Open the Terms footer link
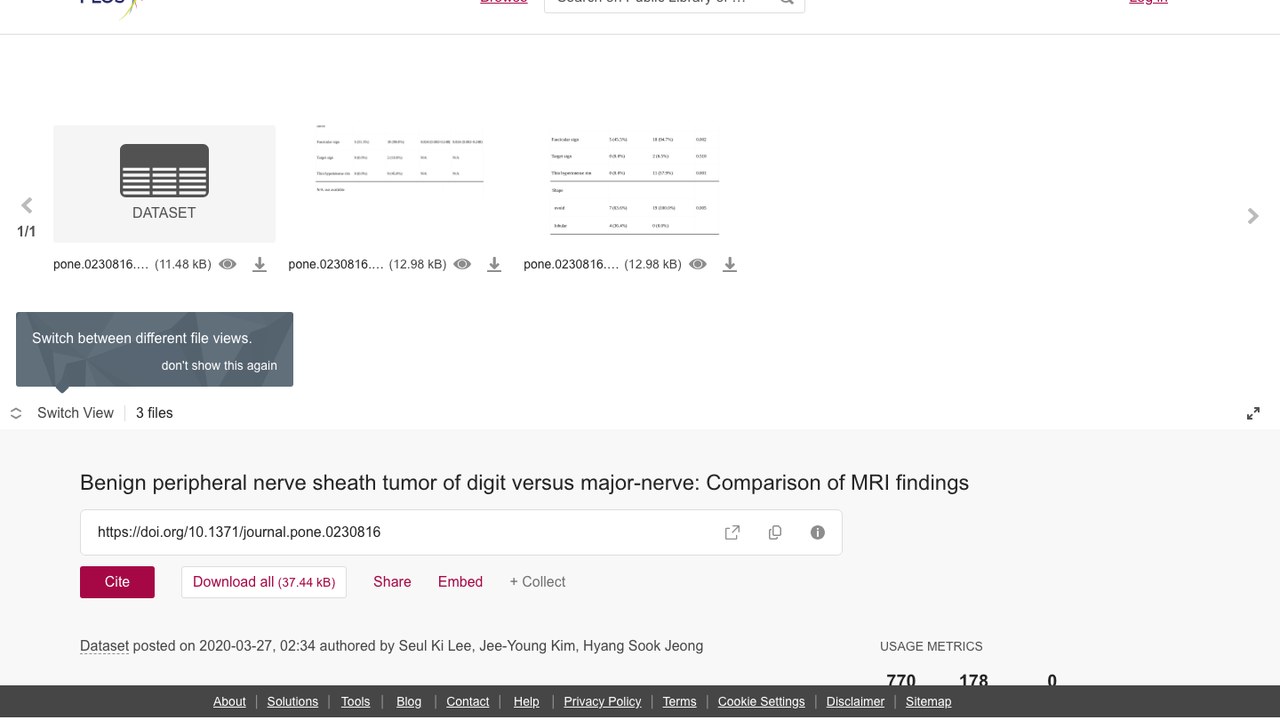 679,702
